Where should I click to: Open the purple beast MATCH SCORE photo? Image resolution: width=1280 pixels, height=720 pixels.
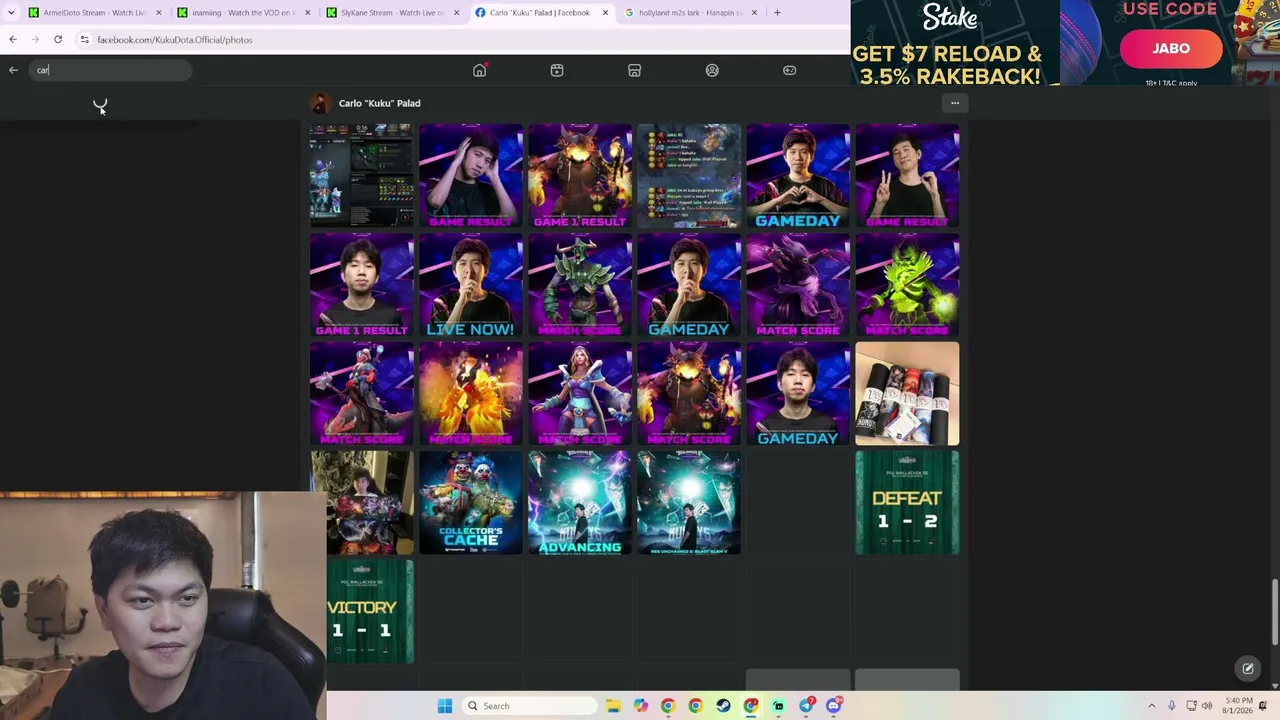[x=798, y=285]
